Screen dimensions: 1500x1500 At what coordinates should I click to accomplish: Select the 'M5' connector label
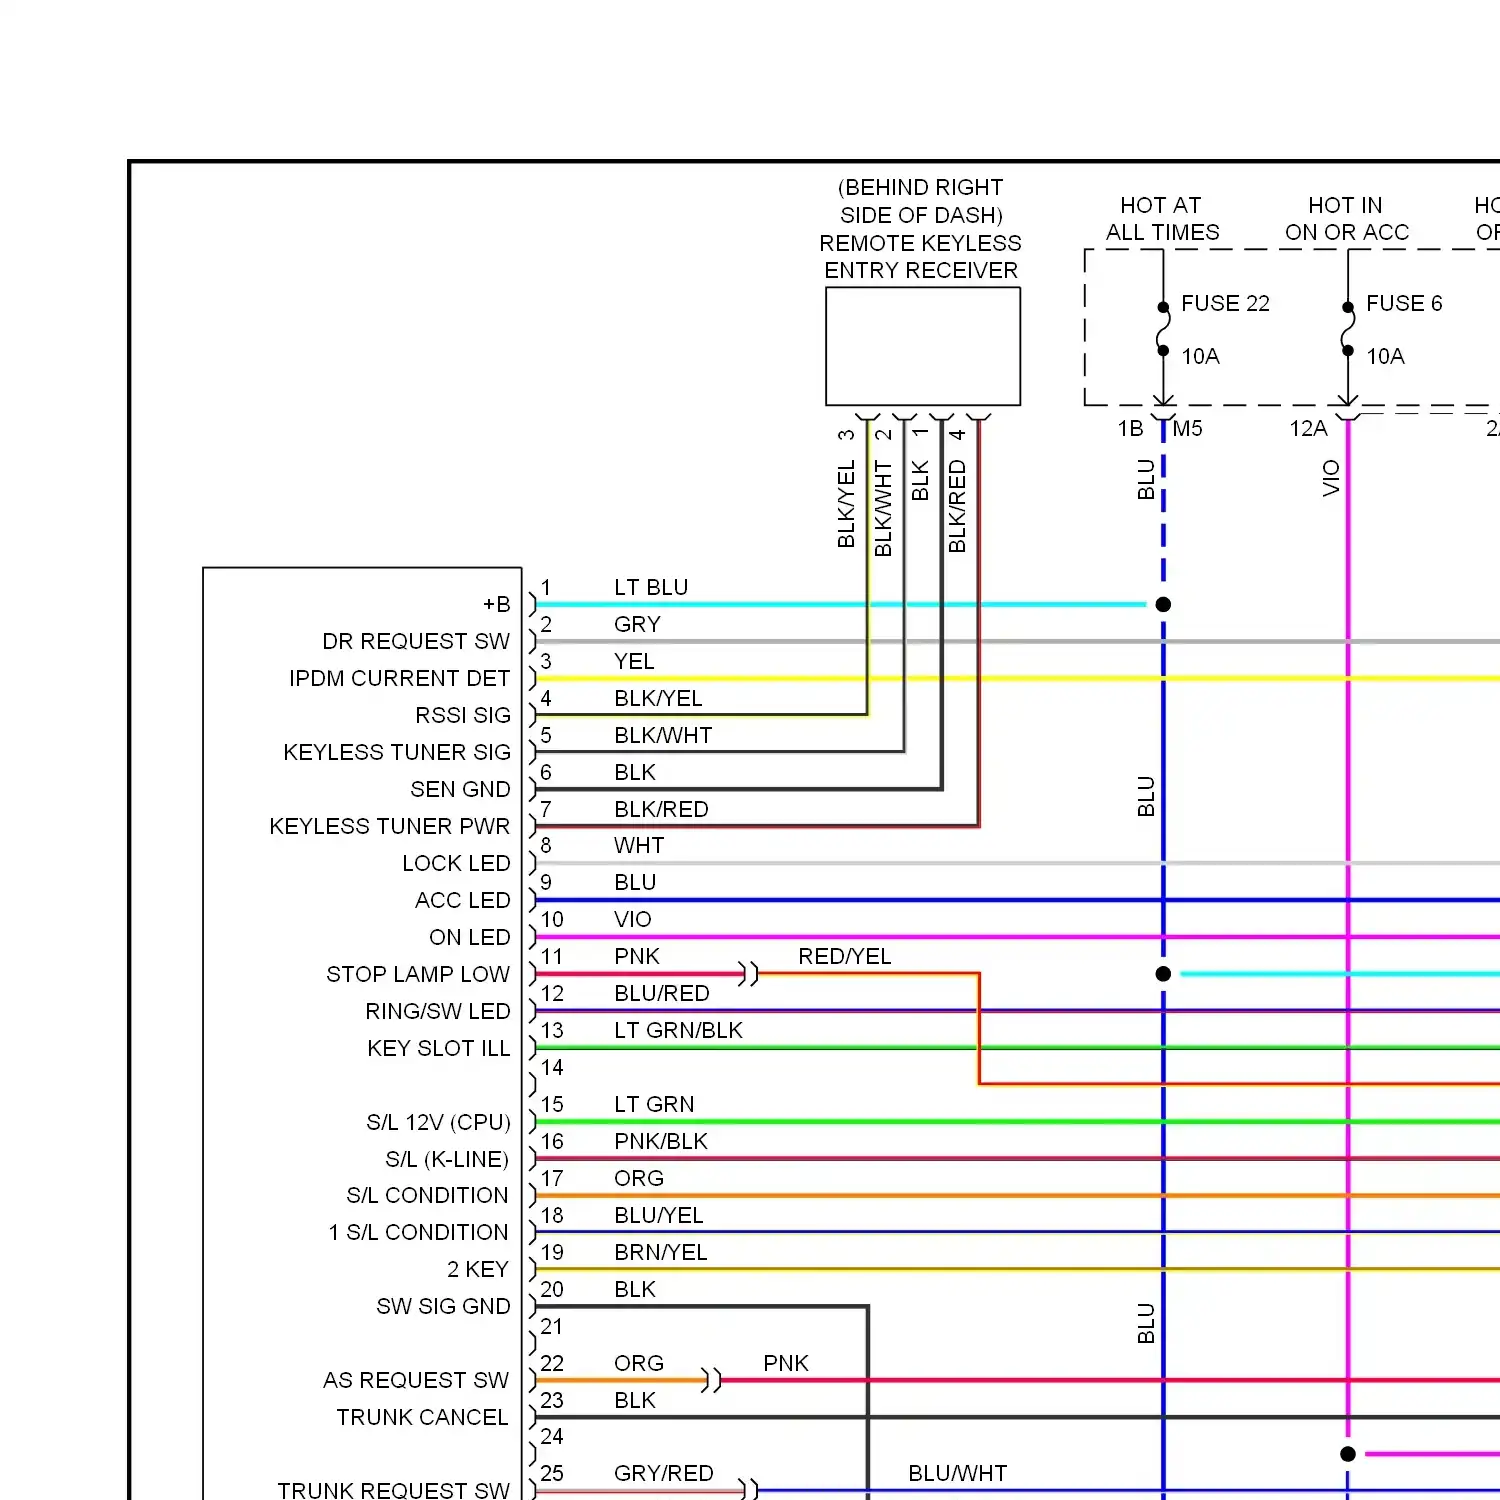click(1187, 429)
